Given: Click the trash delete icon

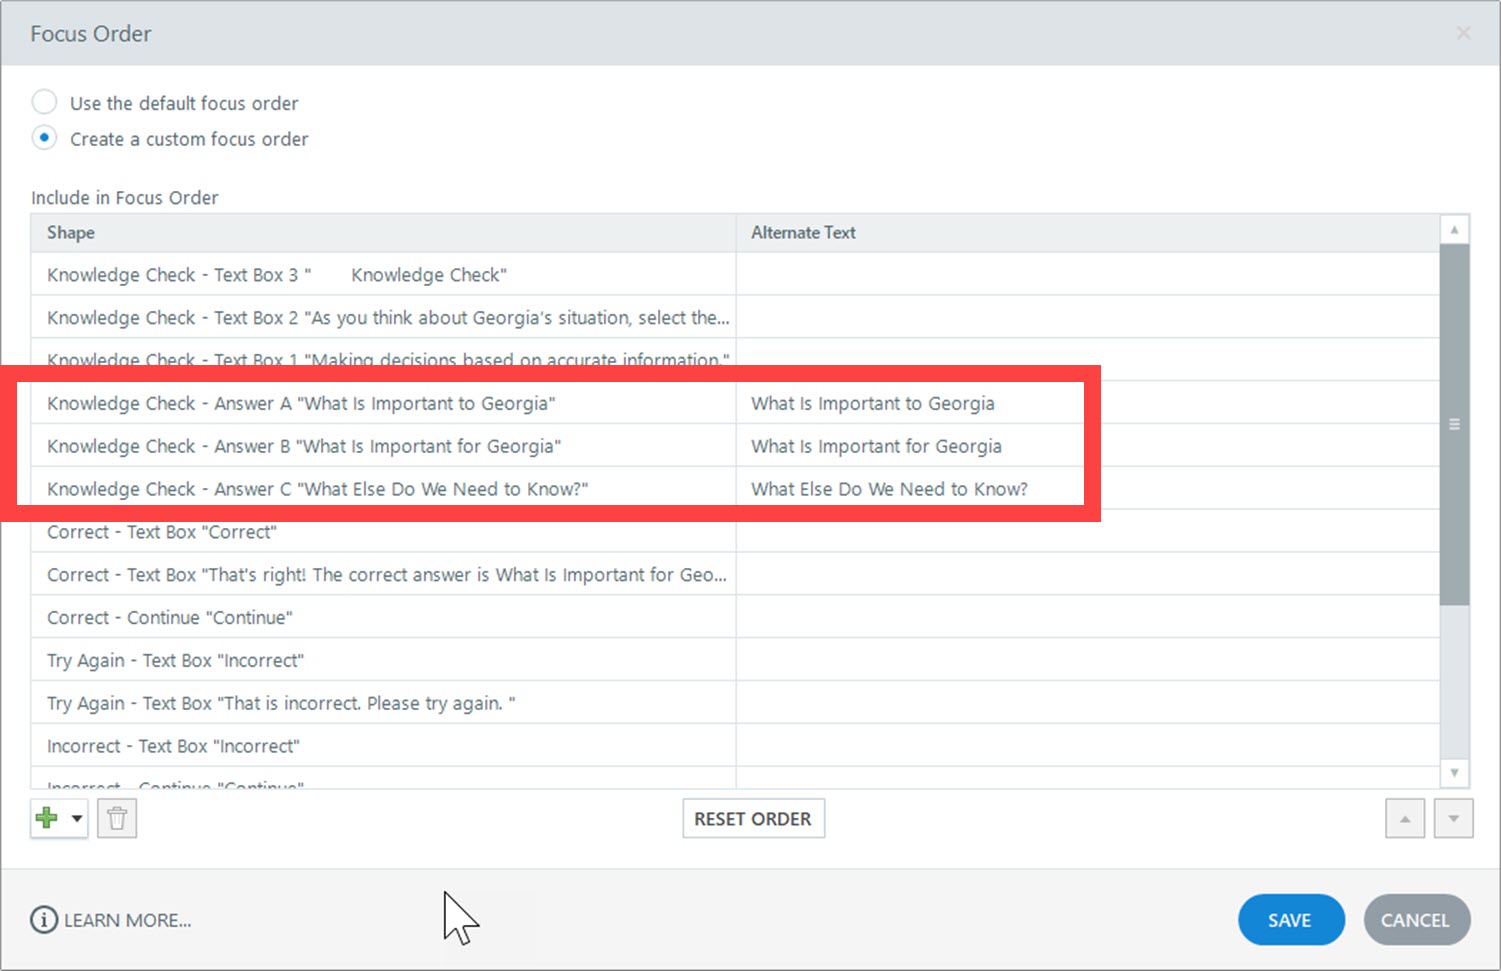Looking at the screenshot, I should [x=117, y=819].
